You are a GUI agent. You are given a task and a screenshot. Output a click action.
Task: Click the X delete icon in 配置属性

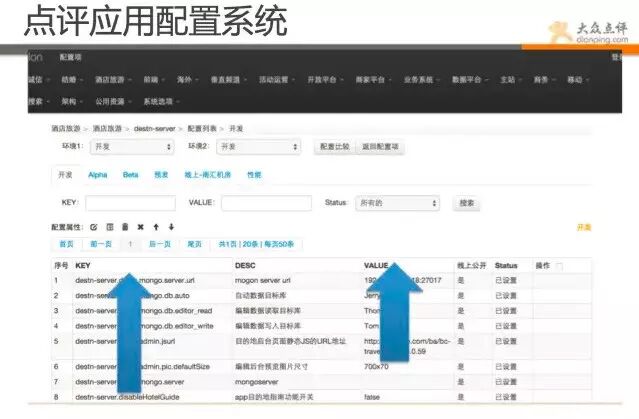pos(141,227)
